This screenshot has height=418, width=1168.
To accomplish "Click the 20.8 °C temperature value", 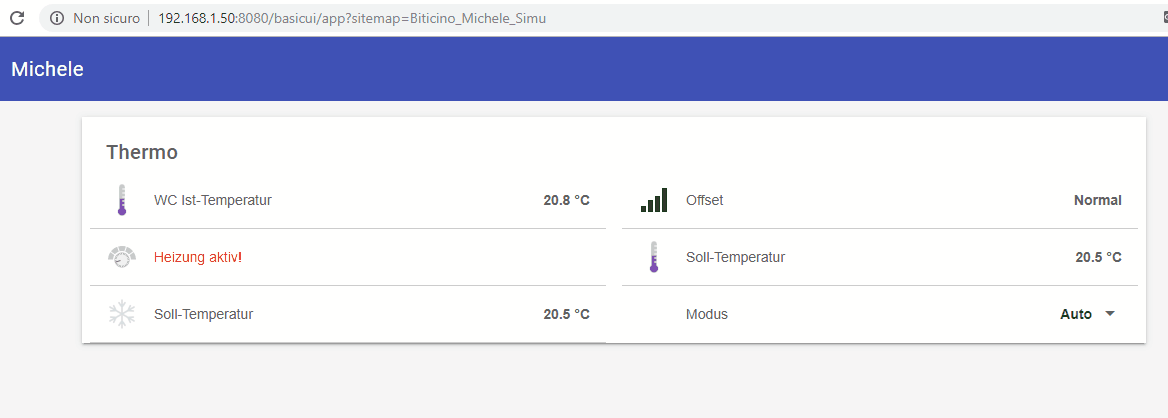I will (566, 200).
